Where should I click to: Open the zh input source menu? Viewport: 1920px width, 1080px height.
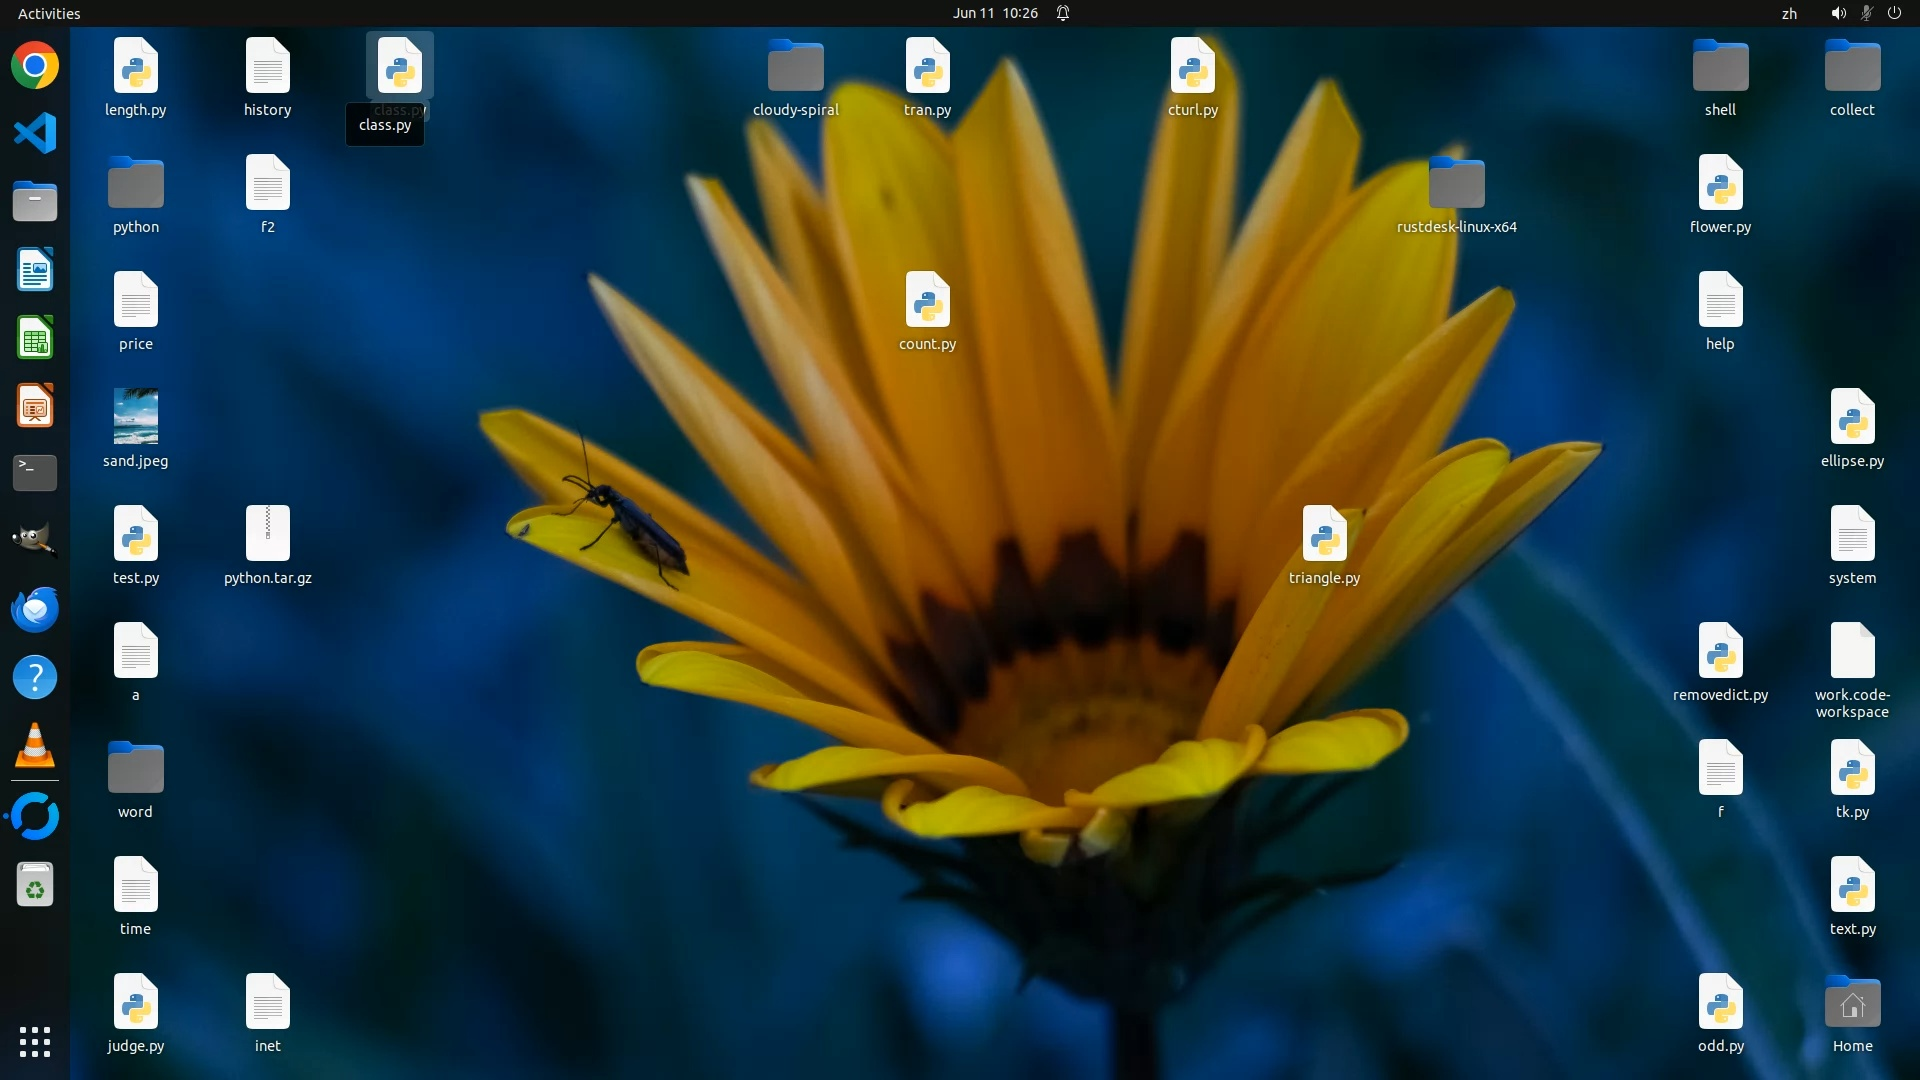tap(1789, 13)
